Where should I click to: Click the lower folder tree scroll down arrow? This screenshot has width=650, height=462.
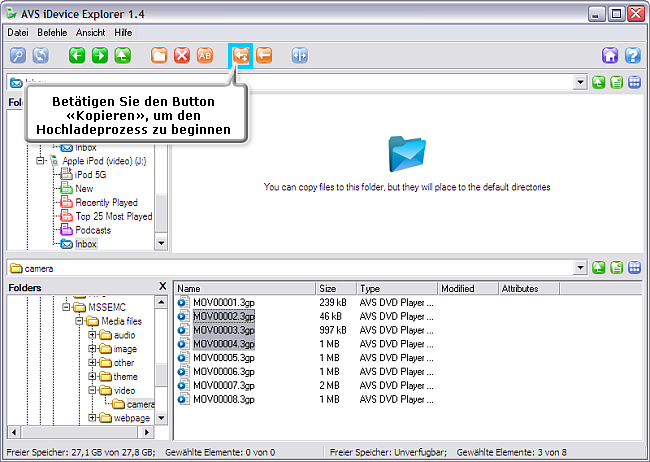[x=161, y=418]
